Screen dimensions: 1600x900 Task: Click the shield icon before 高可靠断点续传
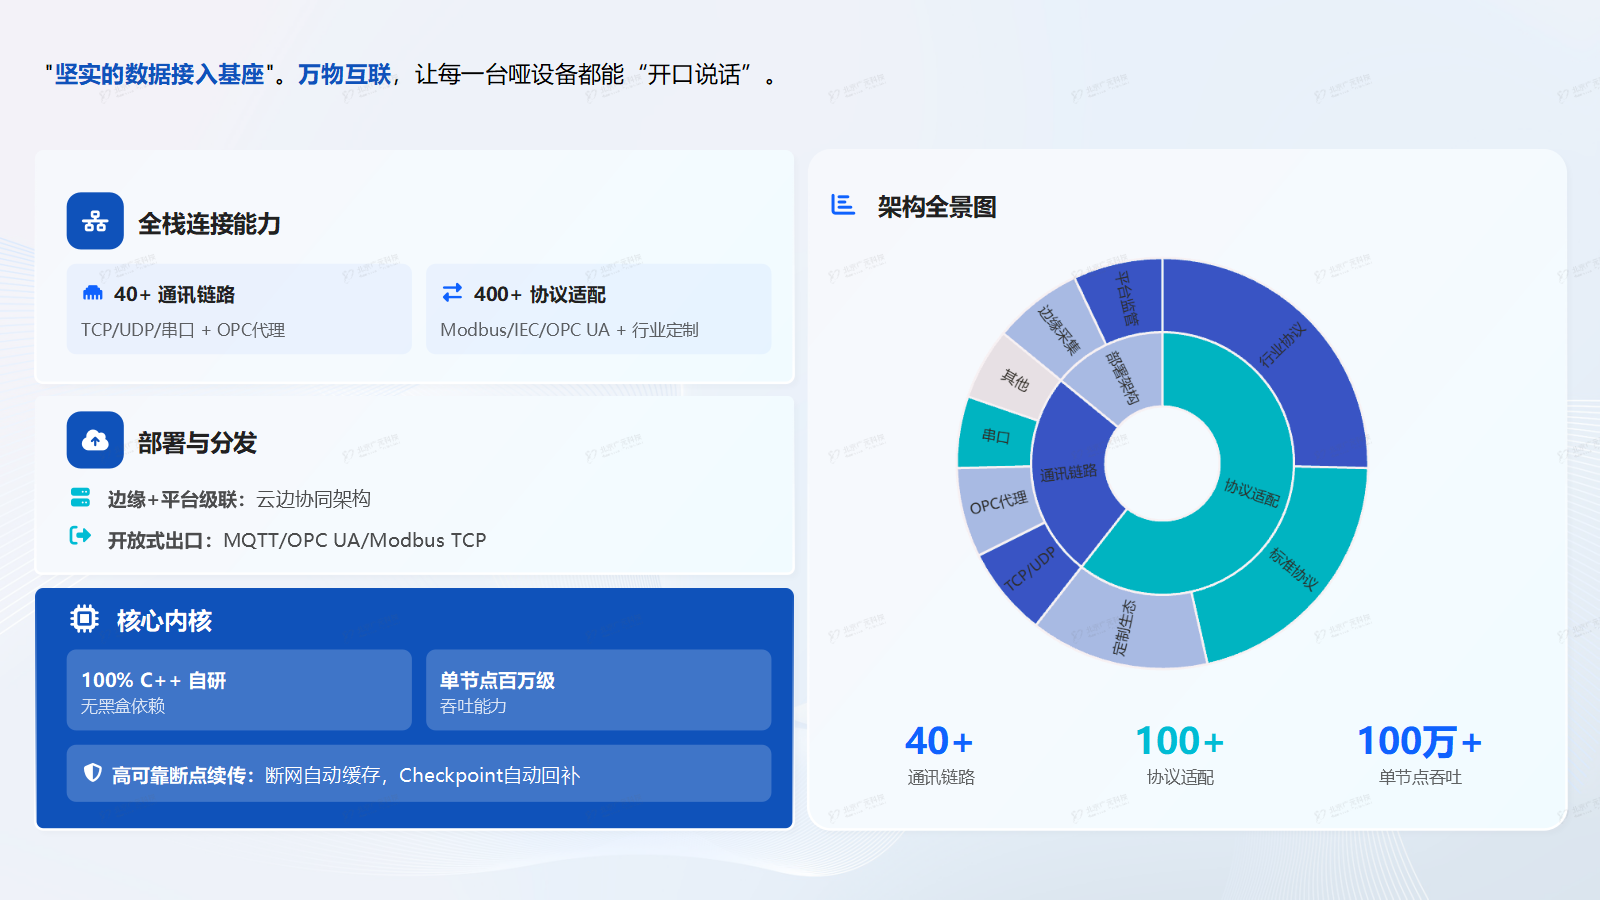tap(91, 772)
